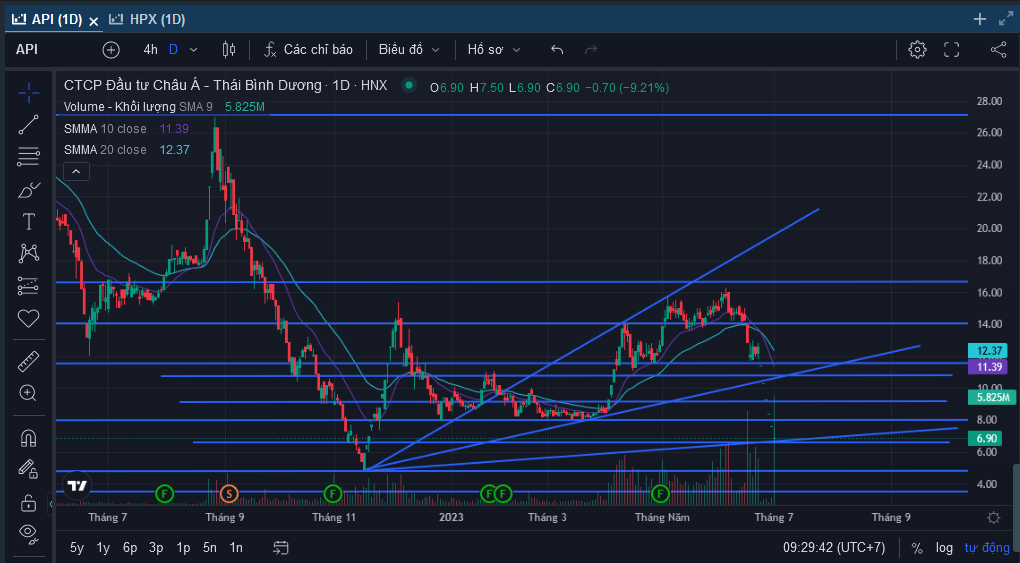Expand the Hồ sơ dropdown
This screenshot has height=563, width=1020.
coord(494,49)
